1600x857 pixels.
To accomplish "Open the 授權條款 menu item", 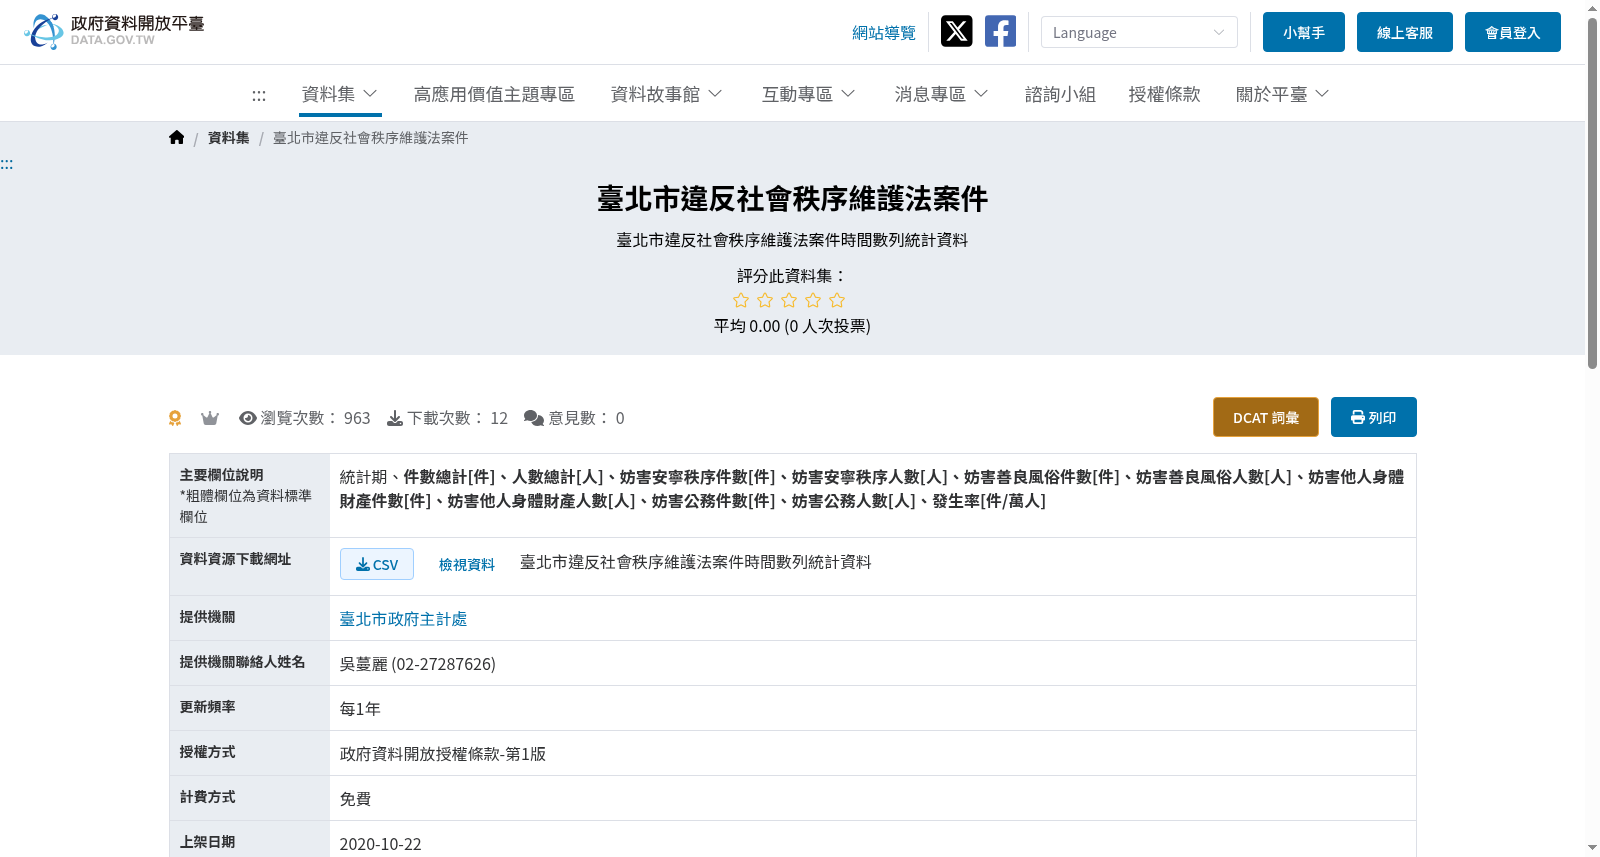I will [1164, 94].
